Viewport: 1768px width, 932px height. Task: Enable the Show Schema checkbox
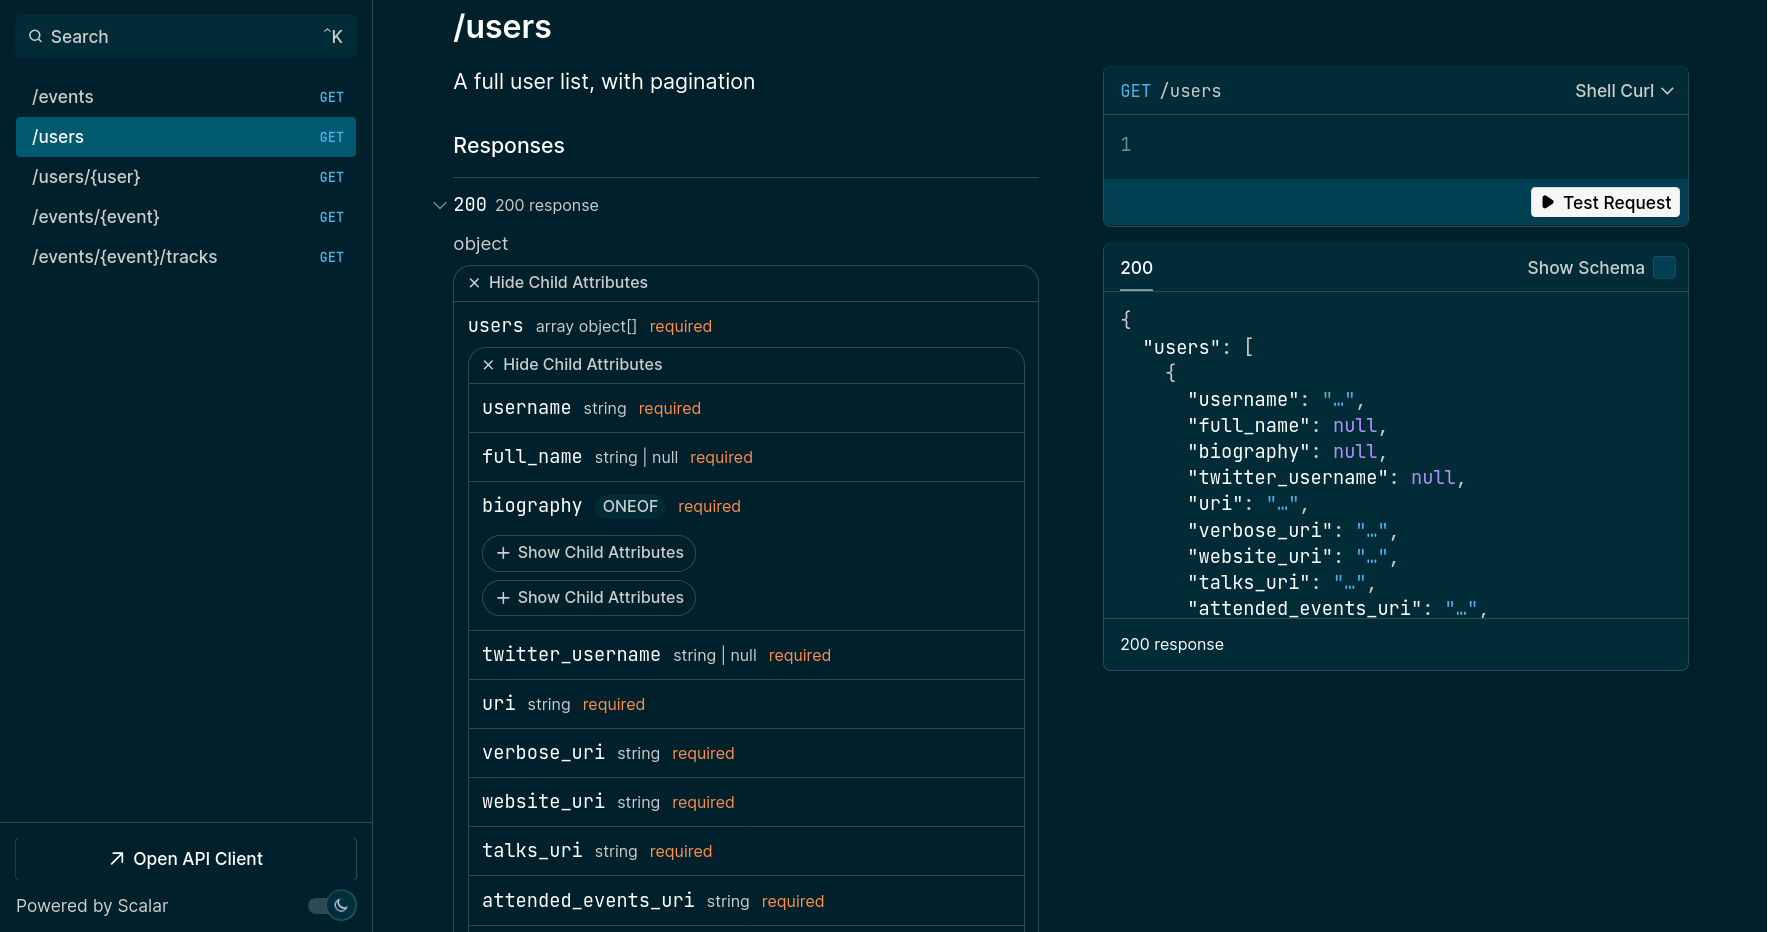(x=1664, y=268)
